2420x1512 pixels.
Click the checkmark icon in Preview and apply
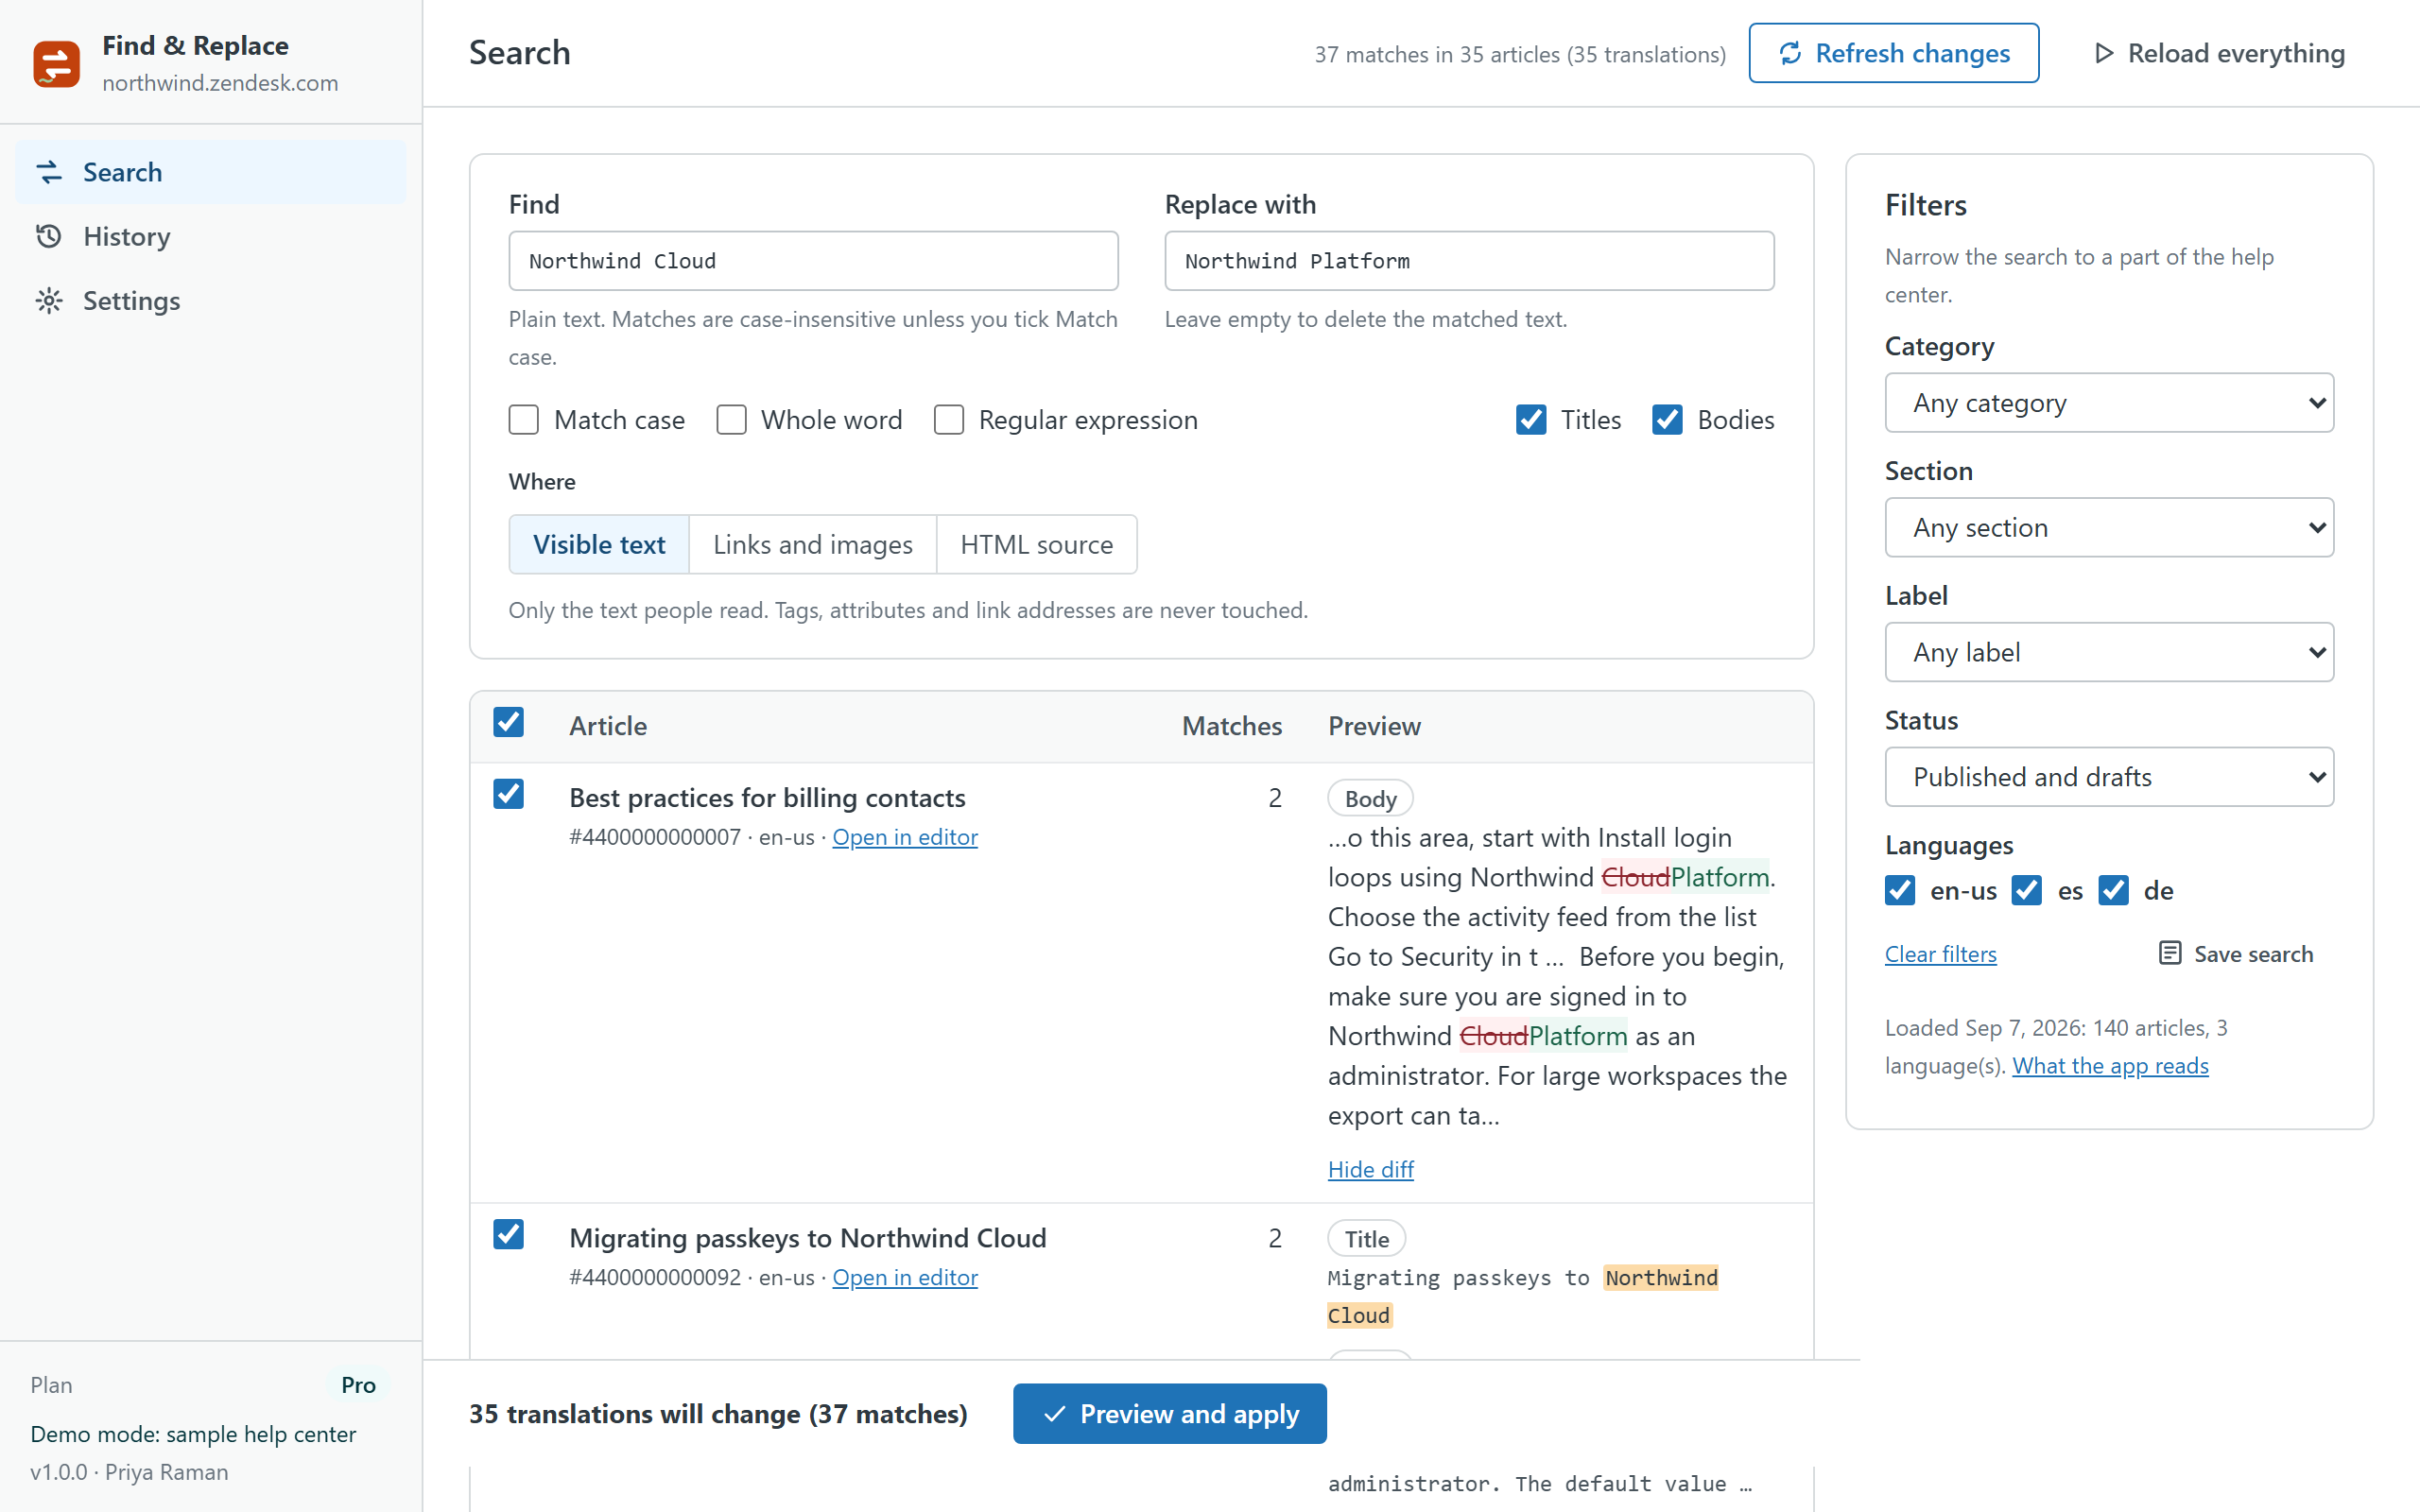pos(1054,1413)
